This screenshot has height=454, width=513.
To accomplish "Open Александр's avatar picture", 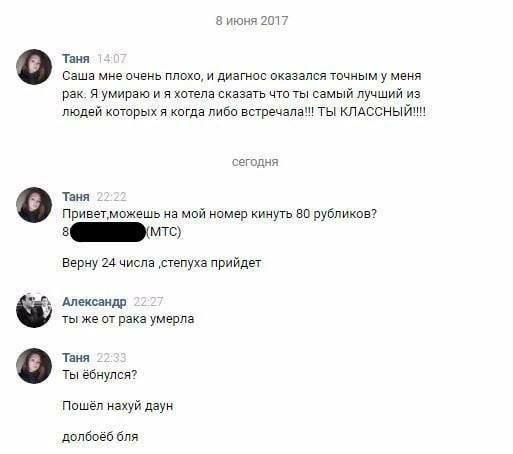I will click(34, 310).
